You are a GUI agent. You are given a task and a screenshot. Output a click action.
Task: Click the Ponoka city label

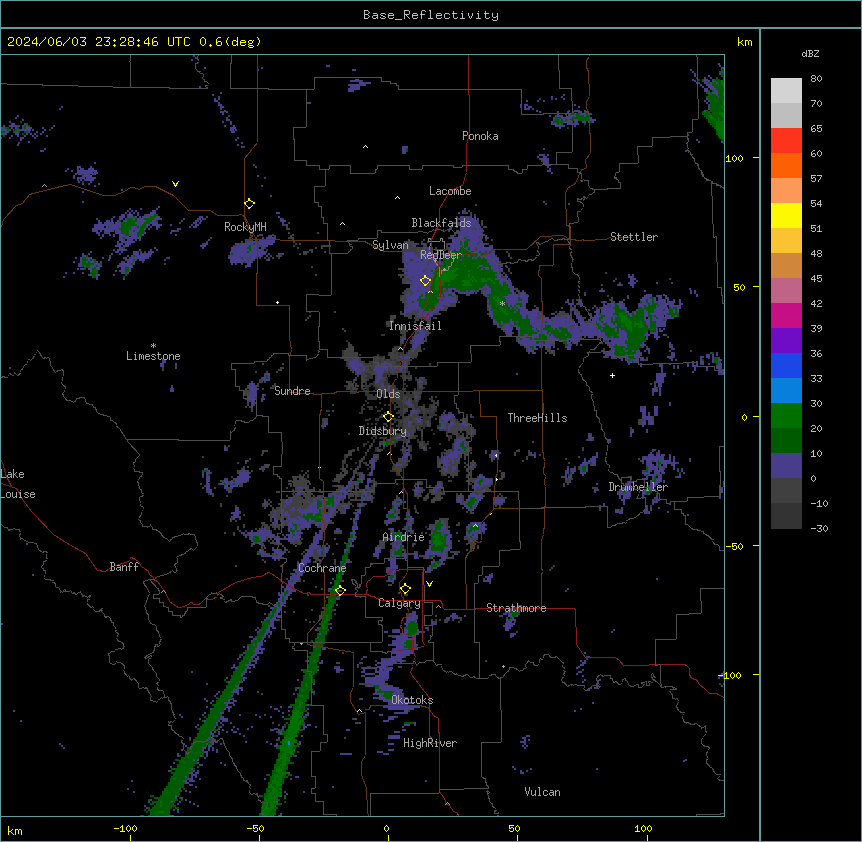480,136
